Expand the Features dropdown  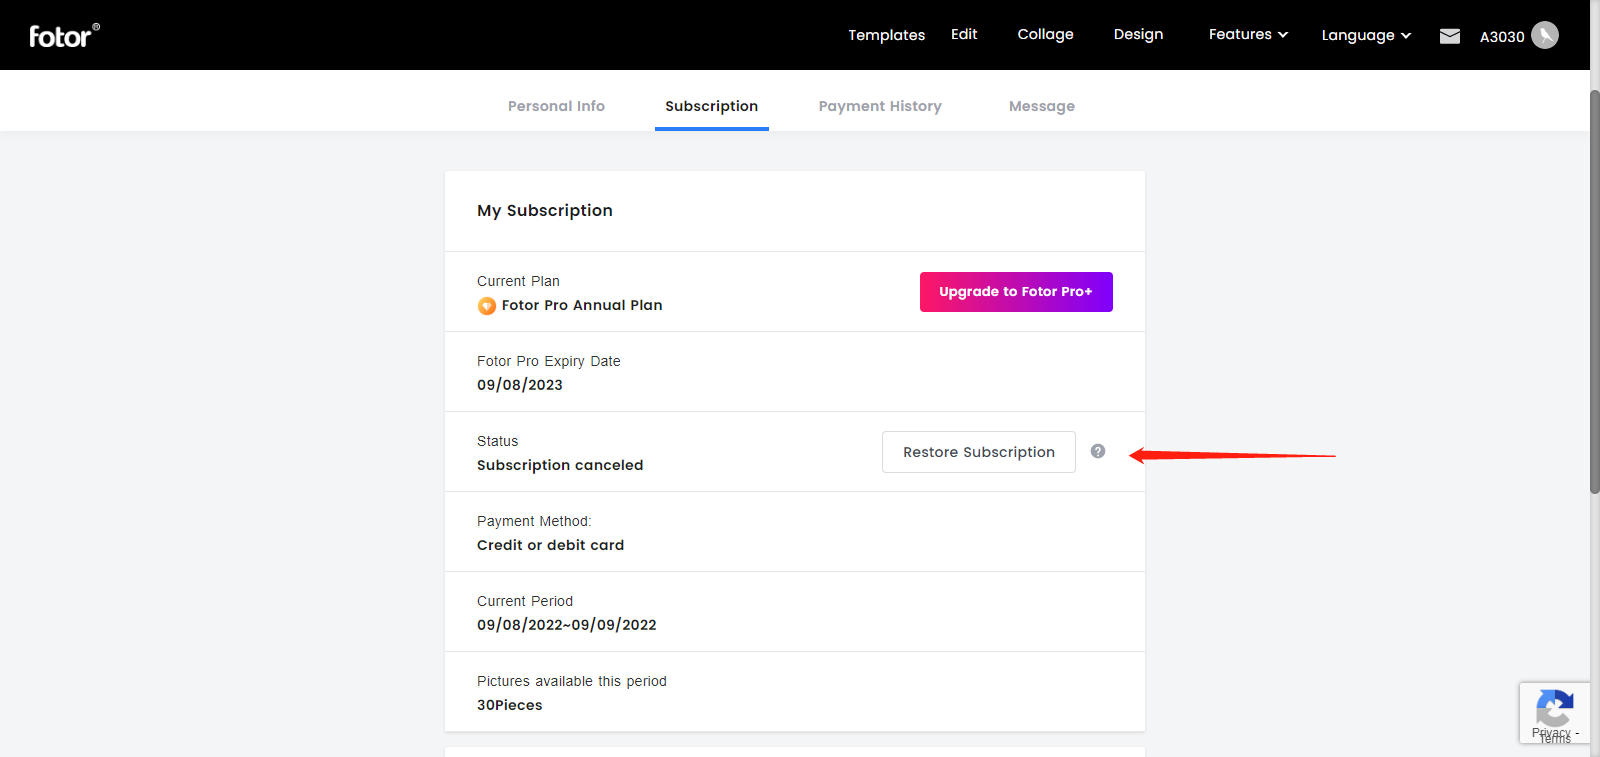click(1248, 34)
